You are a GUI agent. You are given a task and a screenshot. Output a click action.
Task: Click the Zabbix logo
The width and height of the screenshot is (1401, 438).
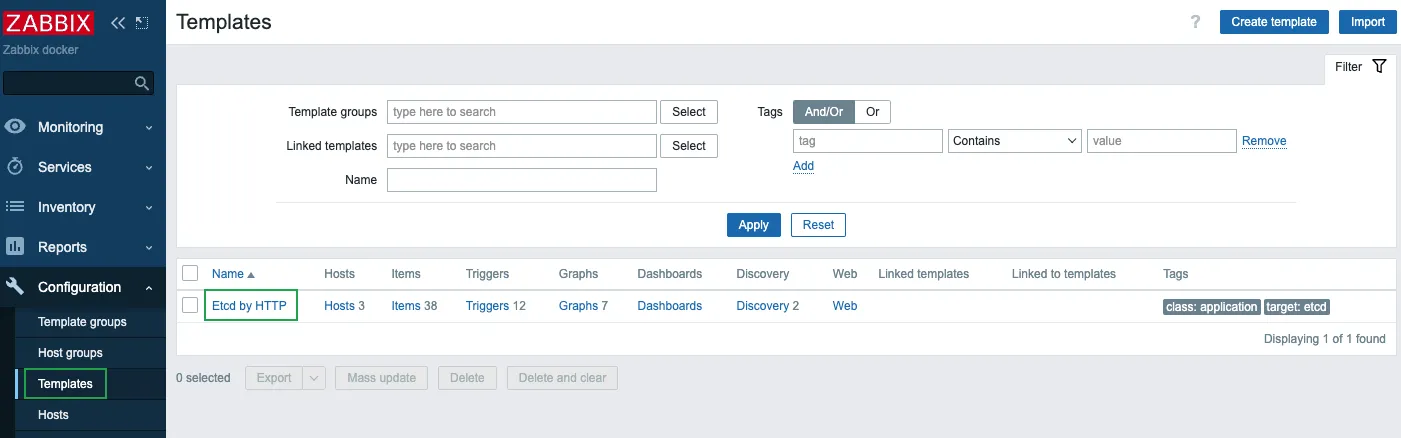click(x=50, y=22)
